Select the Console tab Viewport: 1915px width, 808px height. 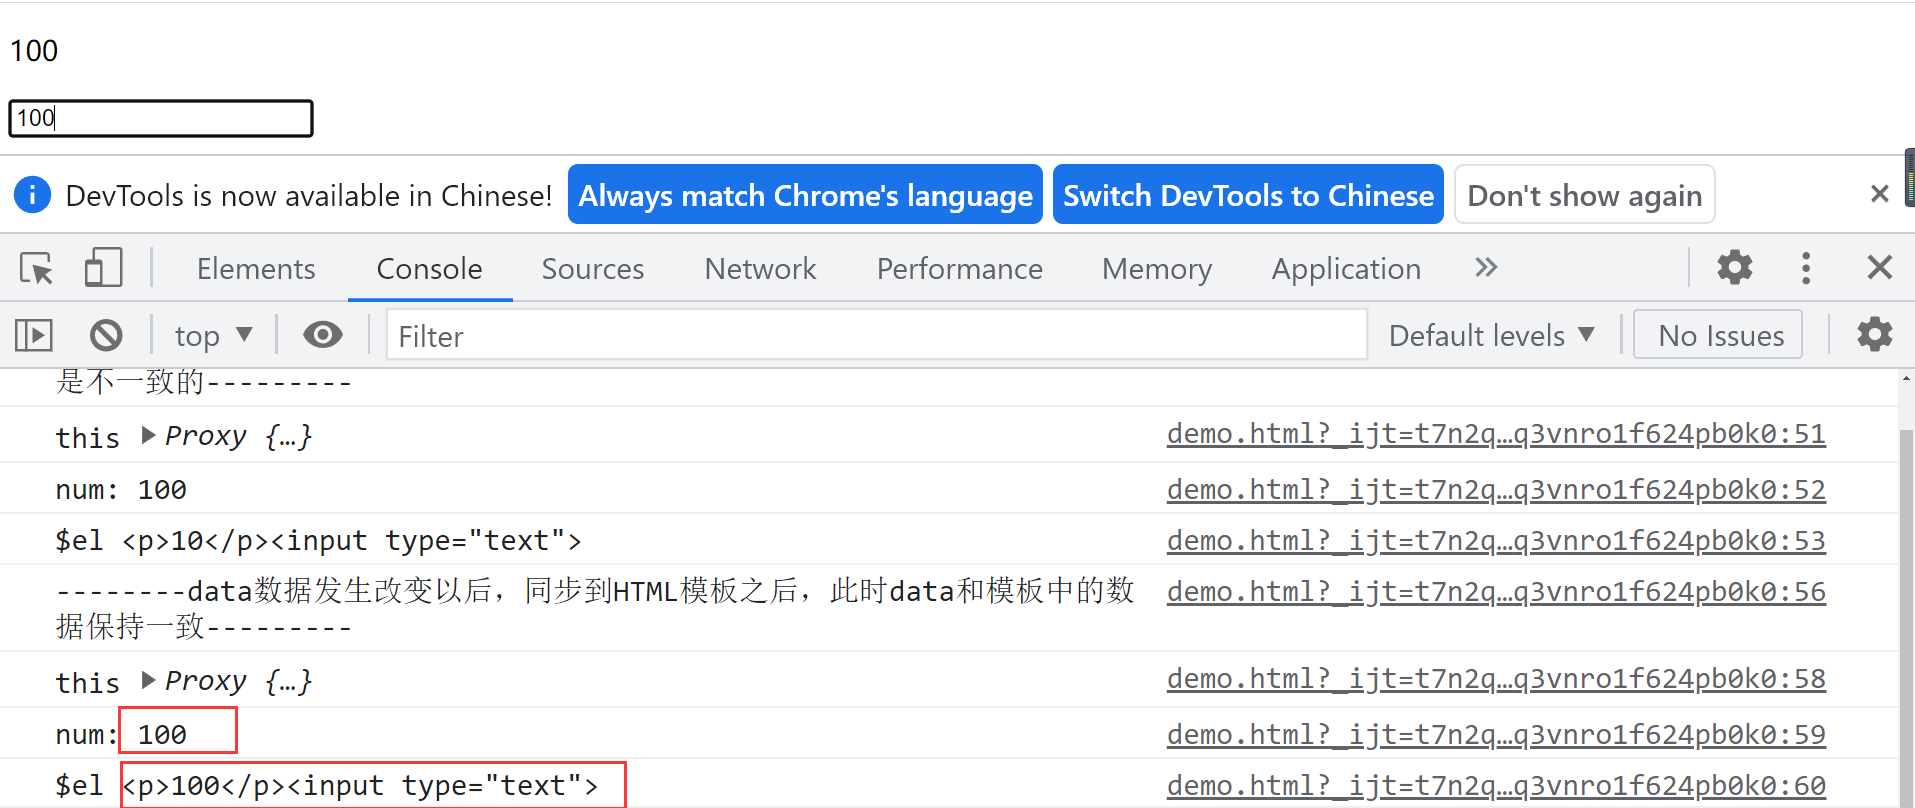click(x=430, y=268)
